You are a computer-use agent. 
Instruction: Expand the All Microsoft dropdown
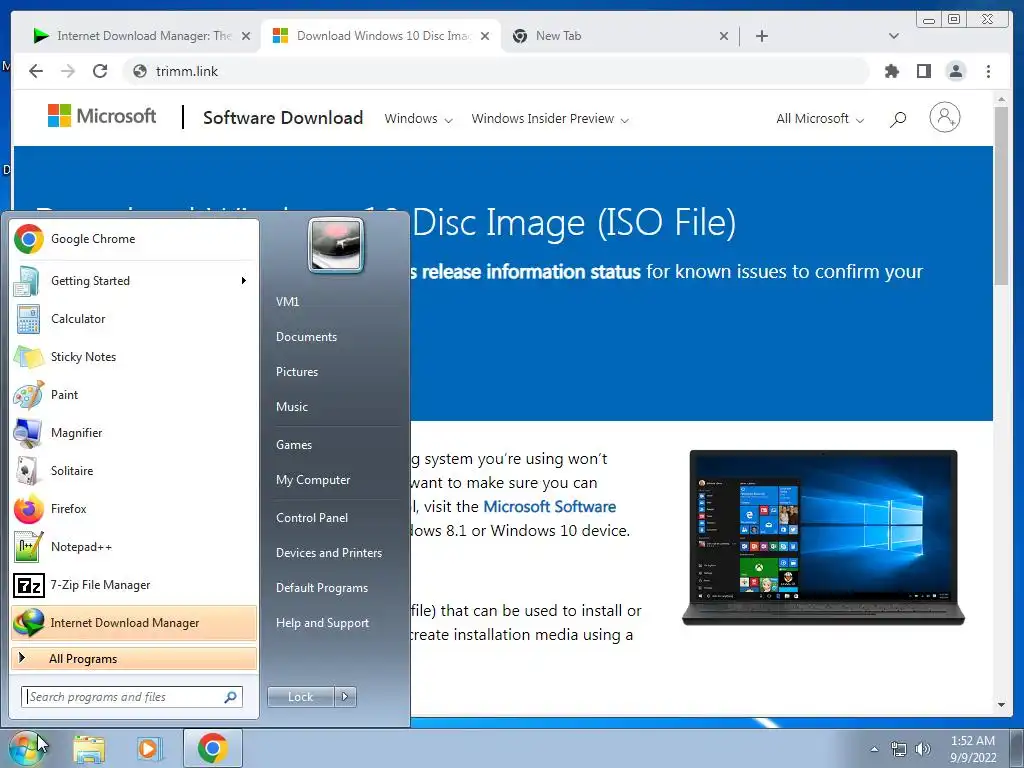[x=820, y=119]
